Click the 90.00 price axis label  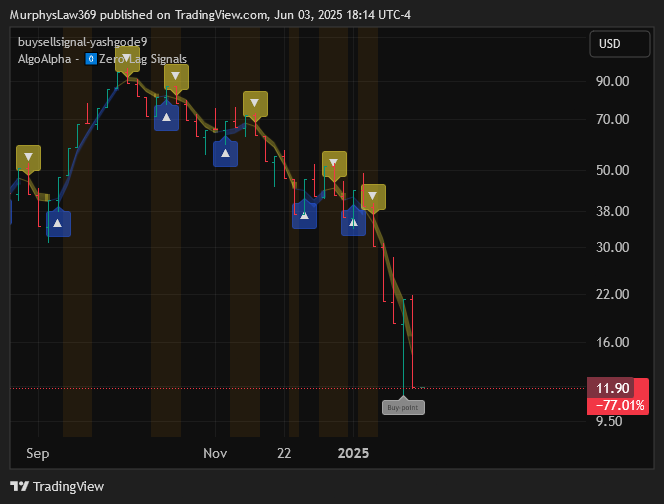[x=612, y=81]
